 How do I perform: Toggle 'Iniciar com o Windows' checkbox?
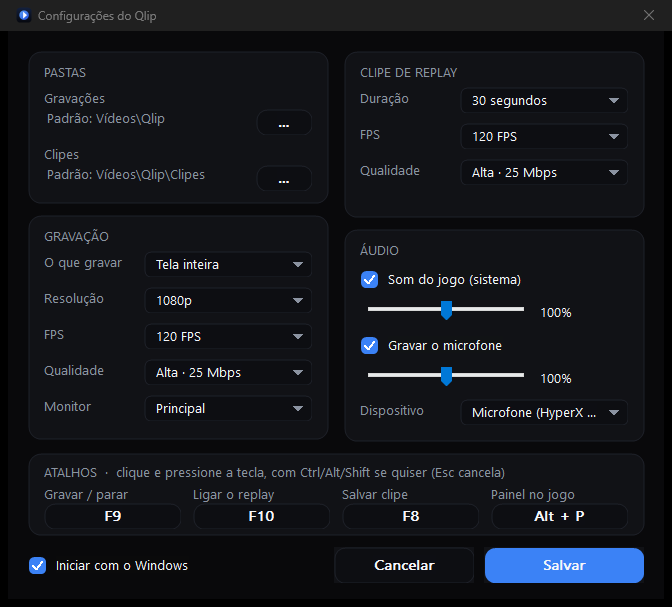(38, 565)
